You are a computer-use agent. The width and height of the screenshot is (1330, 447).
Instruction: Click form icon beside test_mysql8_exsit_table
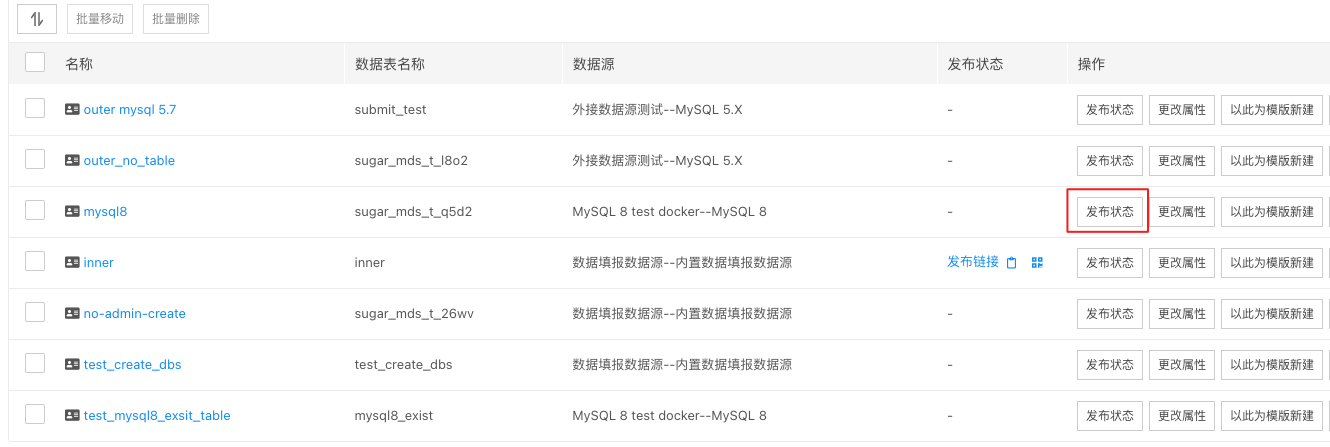click(x=72, y=416)
